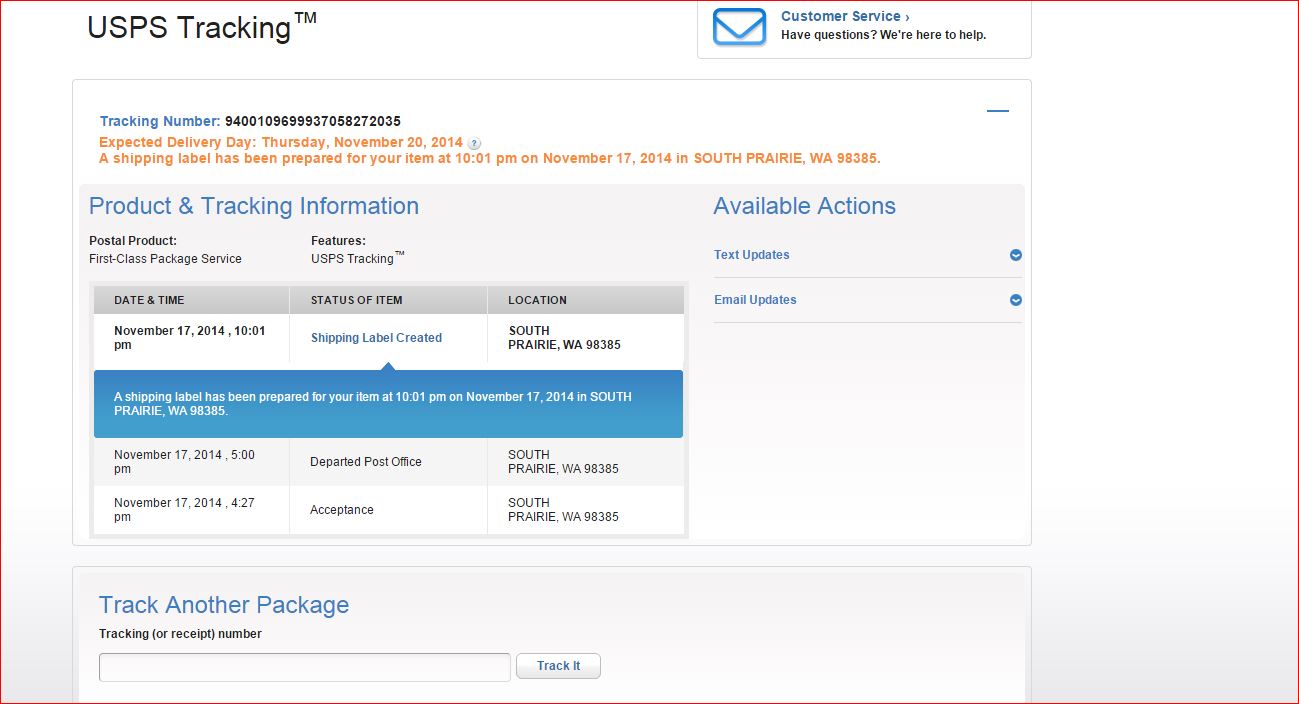The image size is (1299, 704).
Task: Click the November 17, 2014, 5:00 pm cell
Action: [x=191, y=462]
